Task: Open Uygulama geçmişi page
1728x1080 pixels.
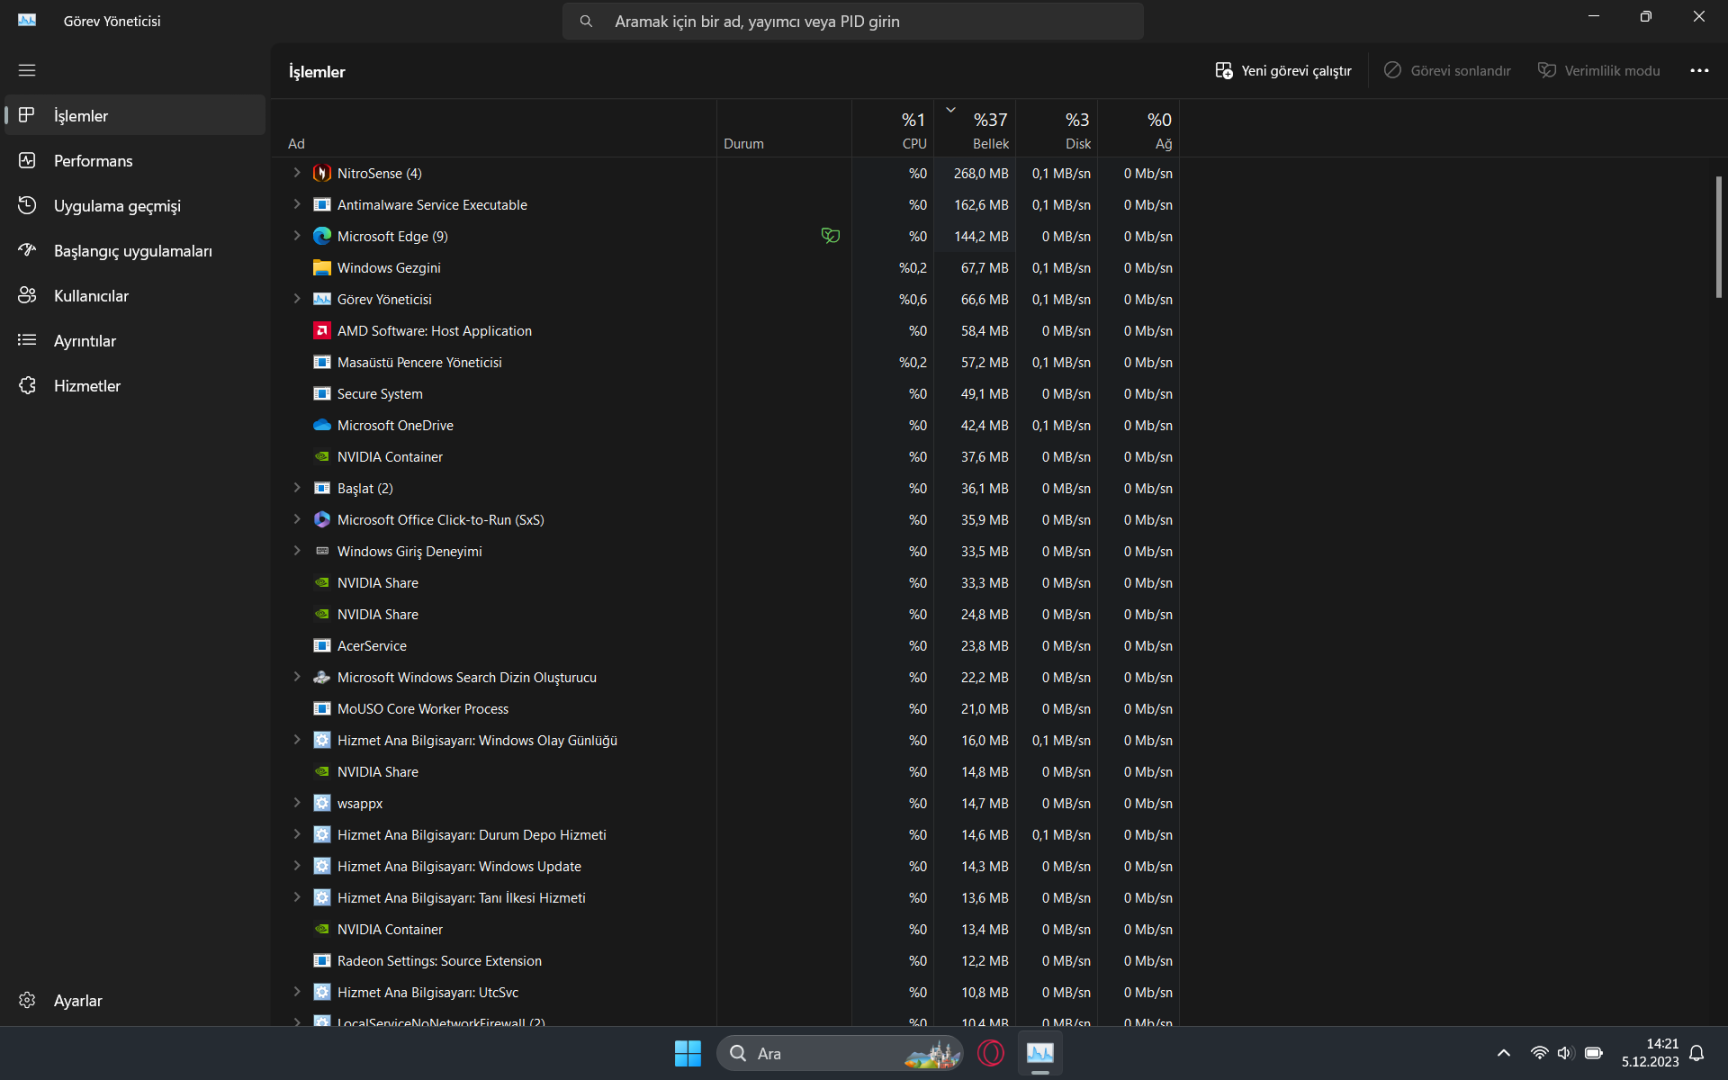Action: (x=135, y=205)
